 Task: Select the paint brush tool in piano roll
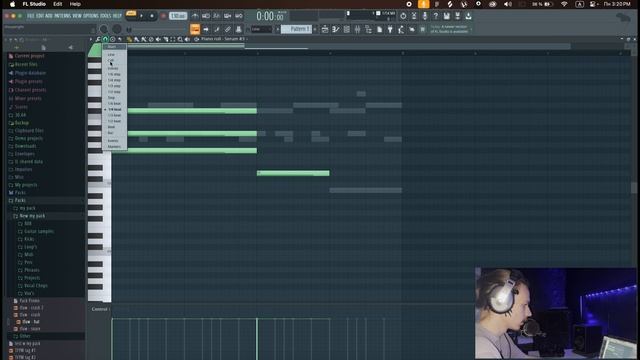point(136,39)
